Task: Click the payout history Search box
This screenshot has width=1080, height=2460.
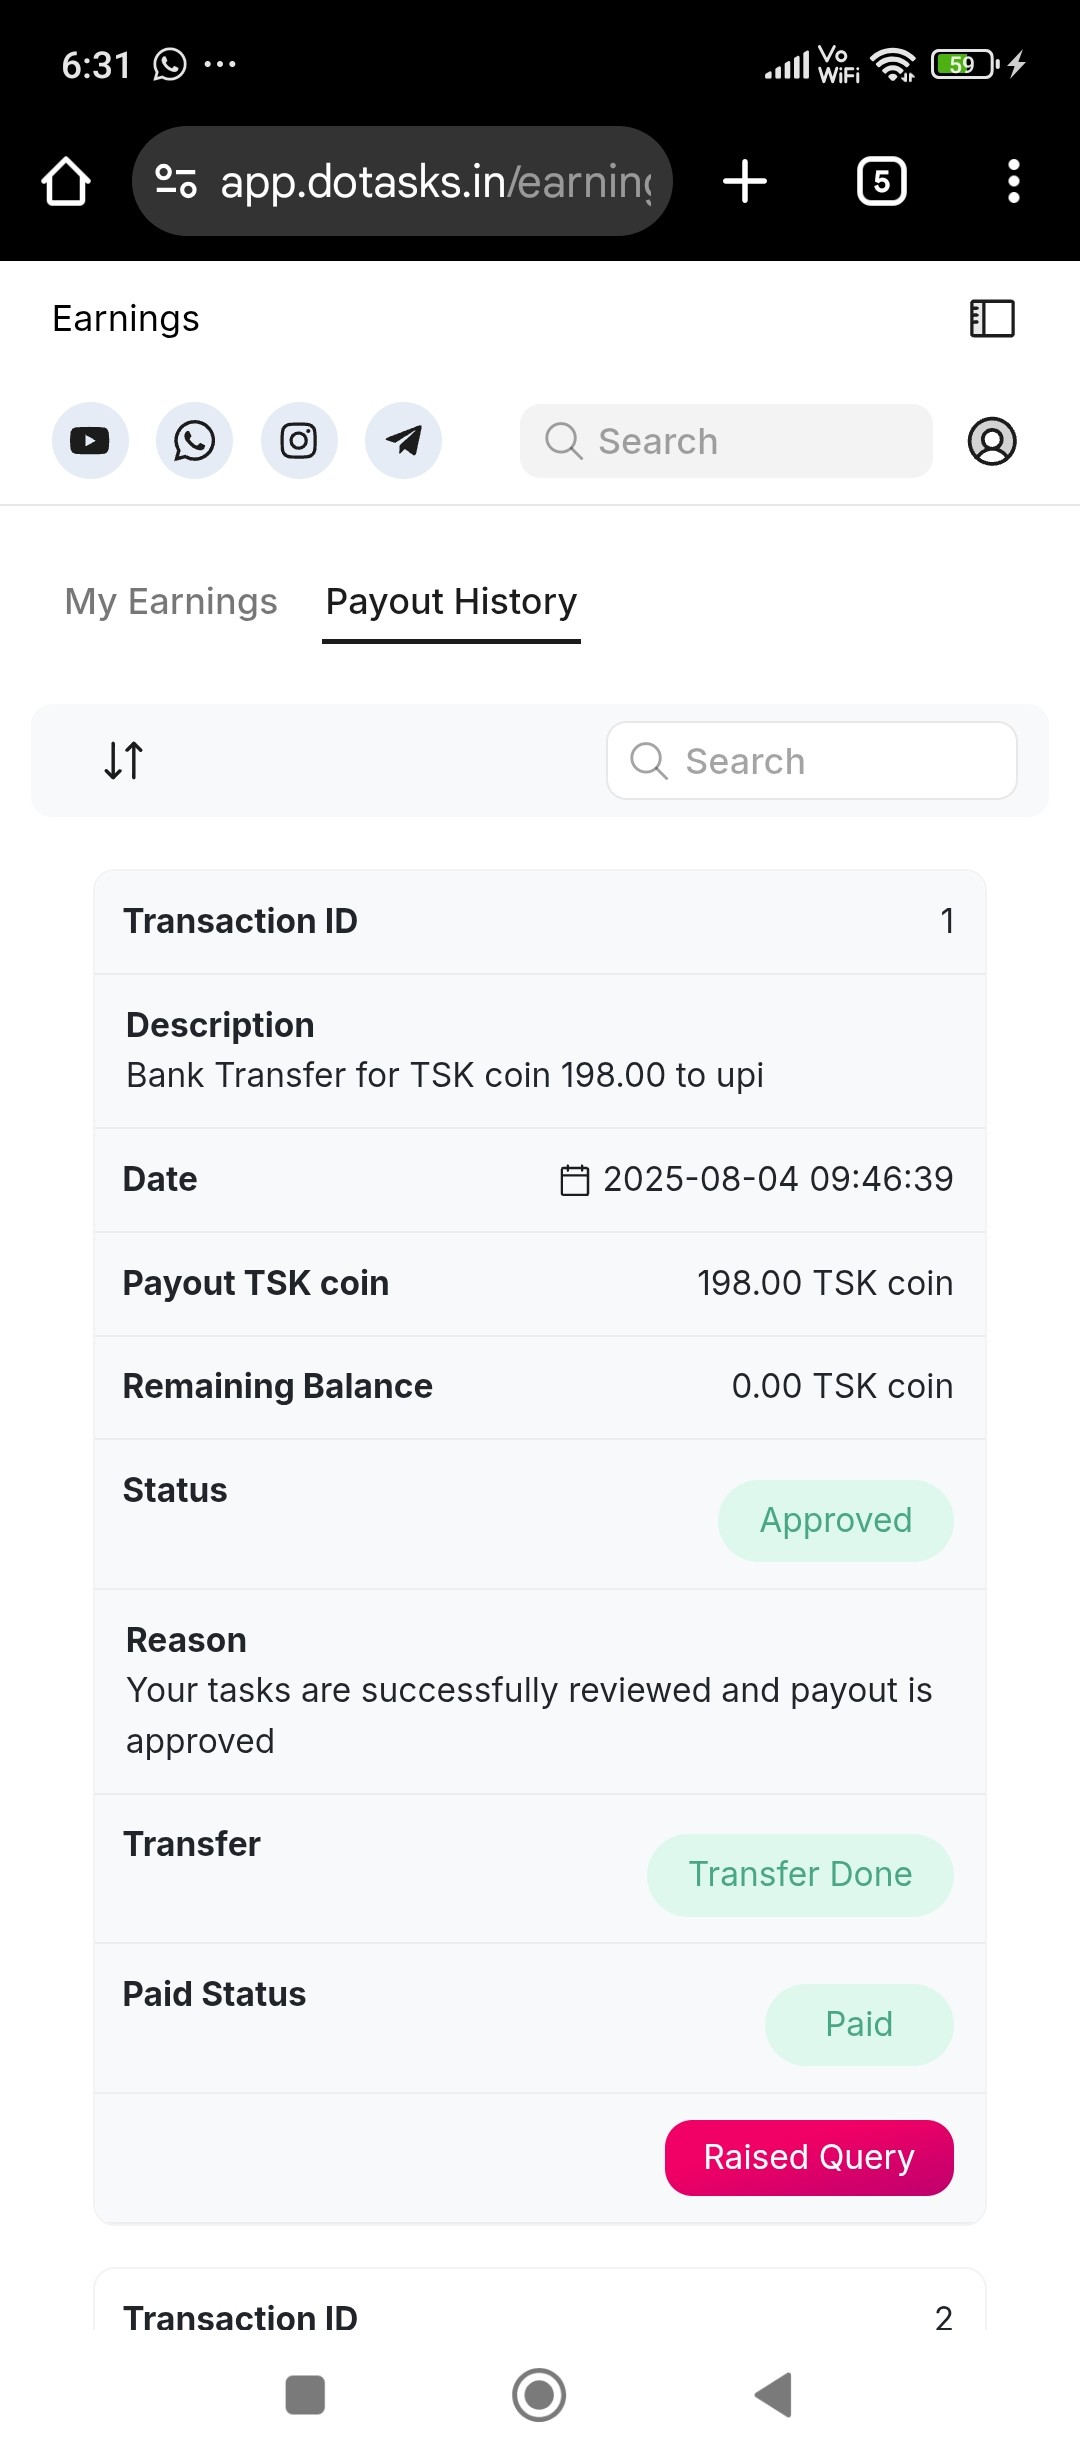Action: (x=811, y=761)
